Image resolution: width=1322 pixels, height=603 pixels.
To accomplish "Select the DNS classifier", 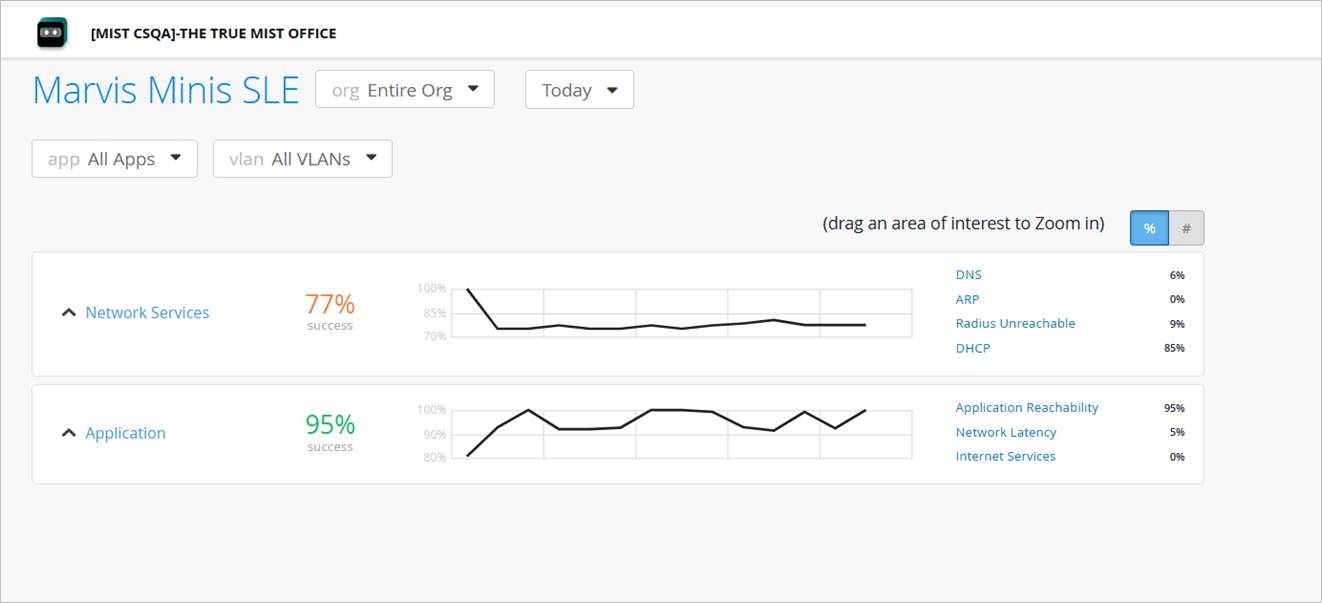I will click(969, 275).
